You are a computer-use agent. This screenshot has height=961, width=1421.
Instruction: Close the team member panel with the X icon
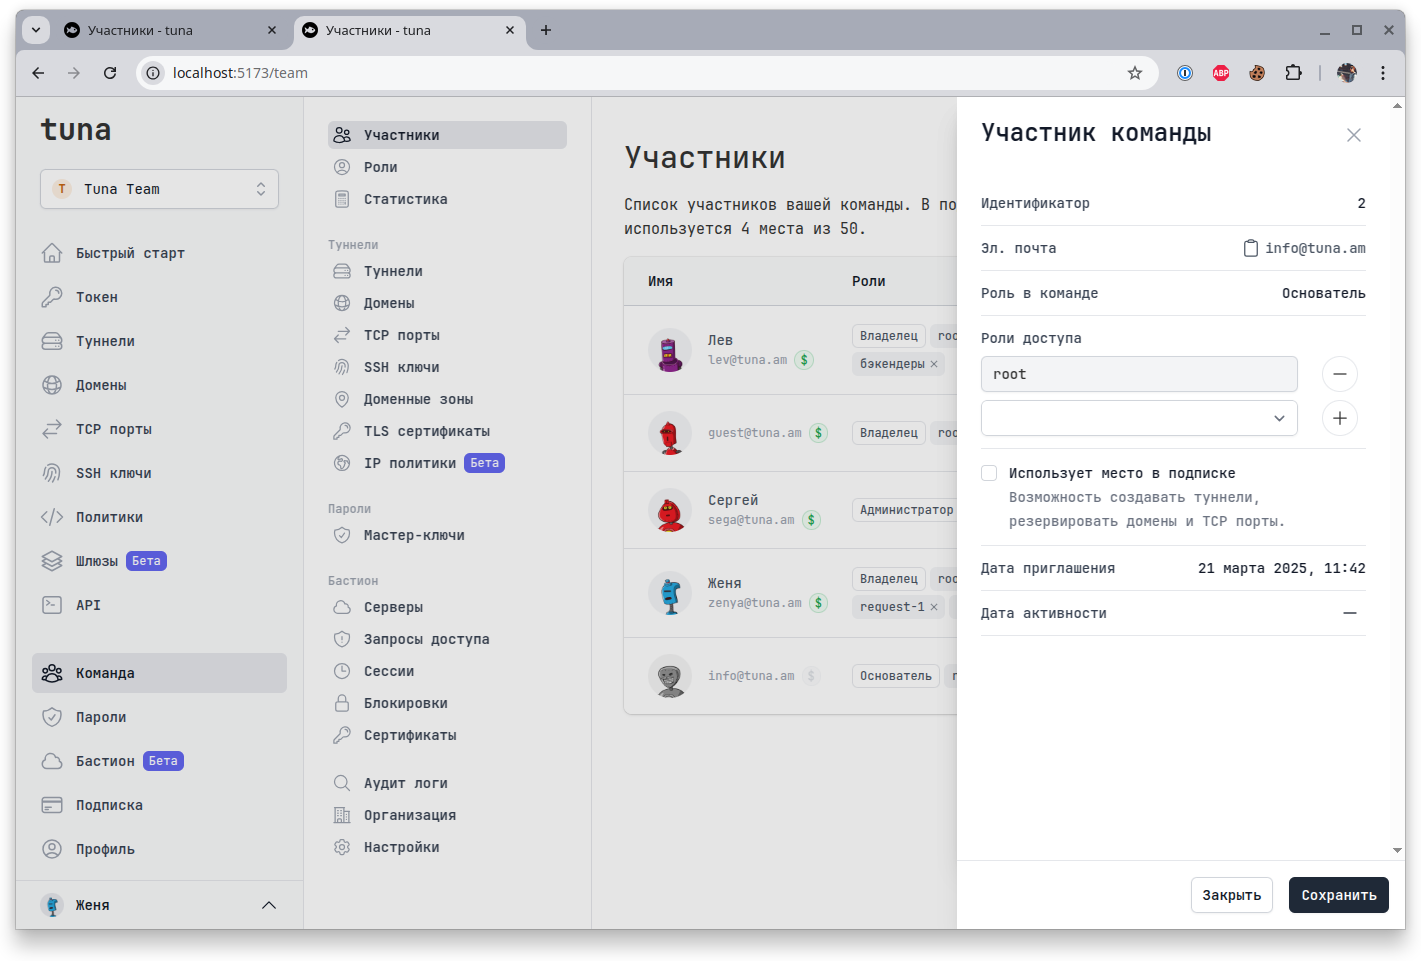1353,135
